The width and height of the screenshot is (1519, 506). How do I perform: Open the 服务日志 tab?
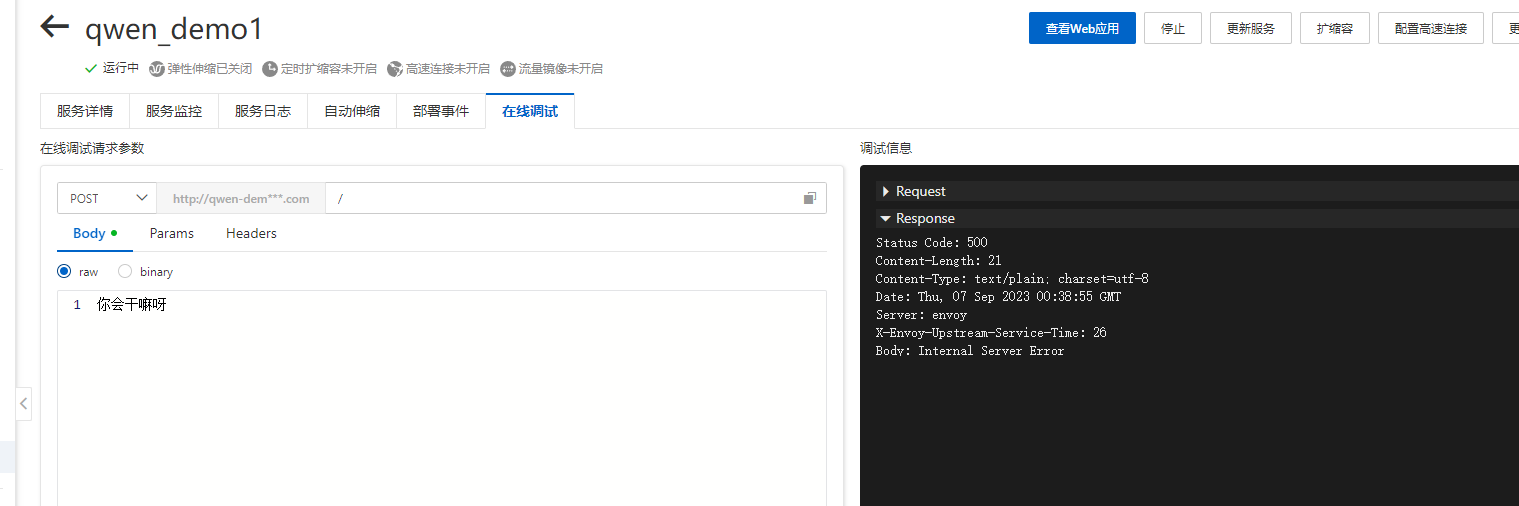click(x=263, y=111)
